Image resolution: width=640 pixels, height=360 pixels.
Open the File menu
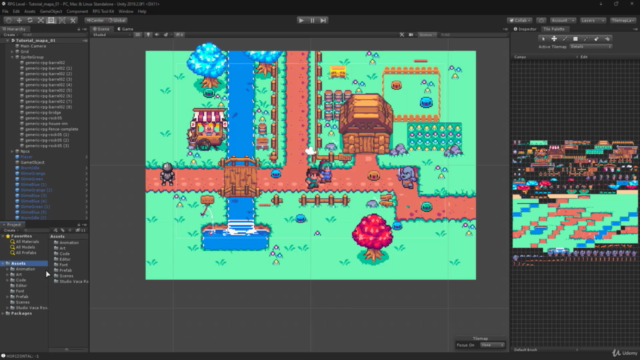tap(5, 11)
